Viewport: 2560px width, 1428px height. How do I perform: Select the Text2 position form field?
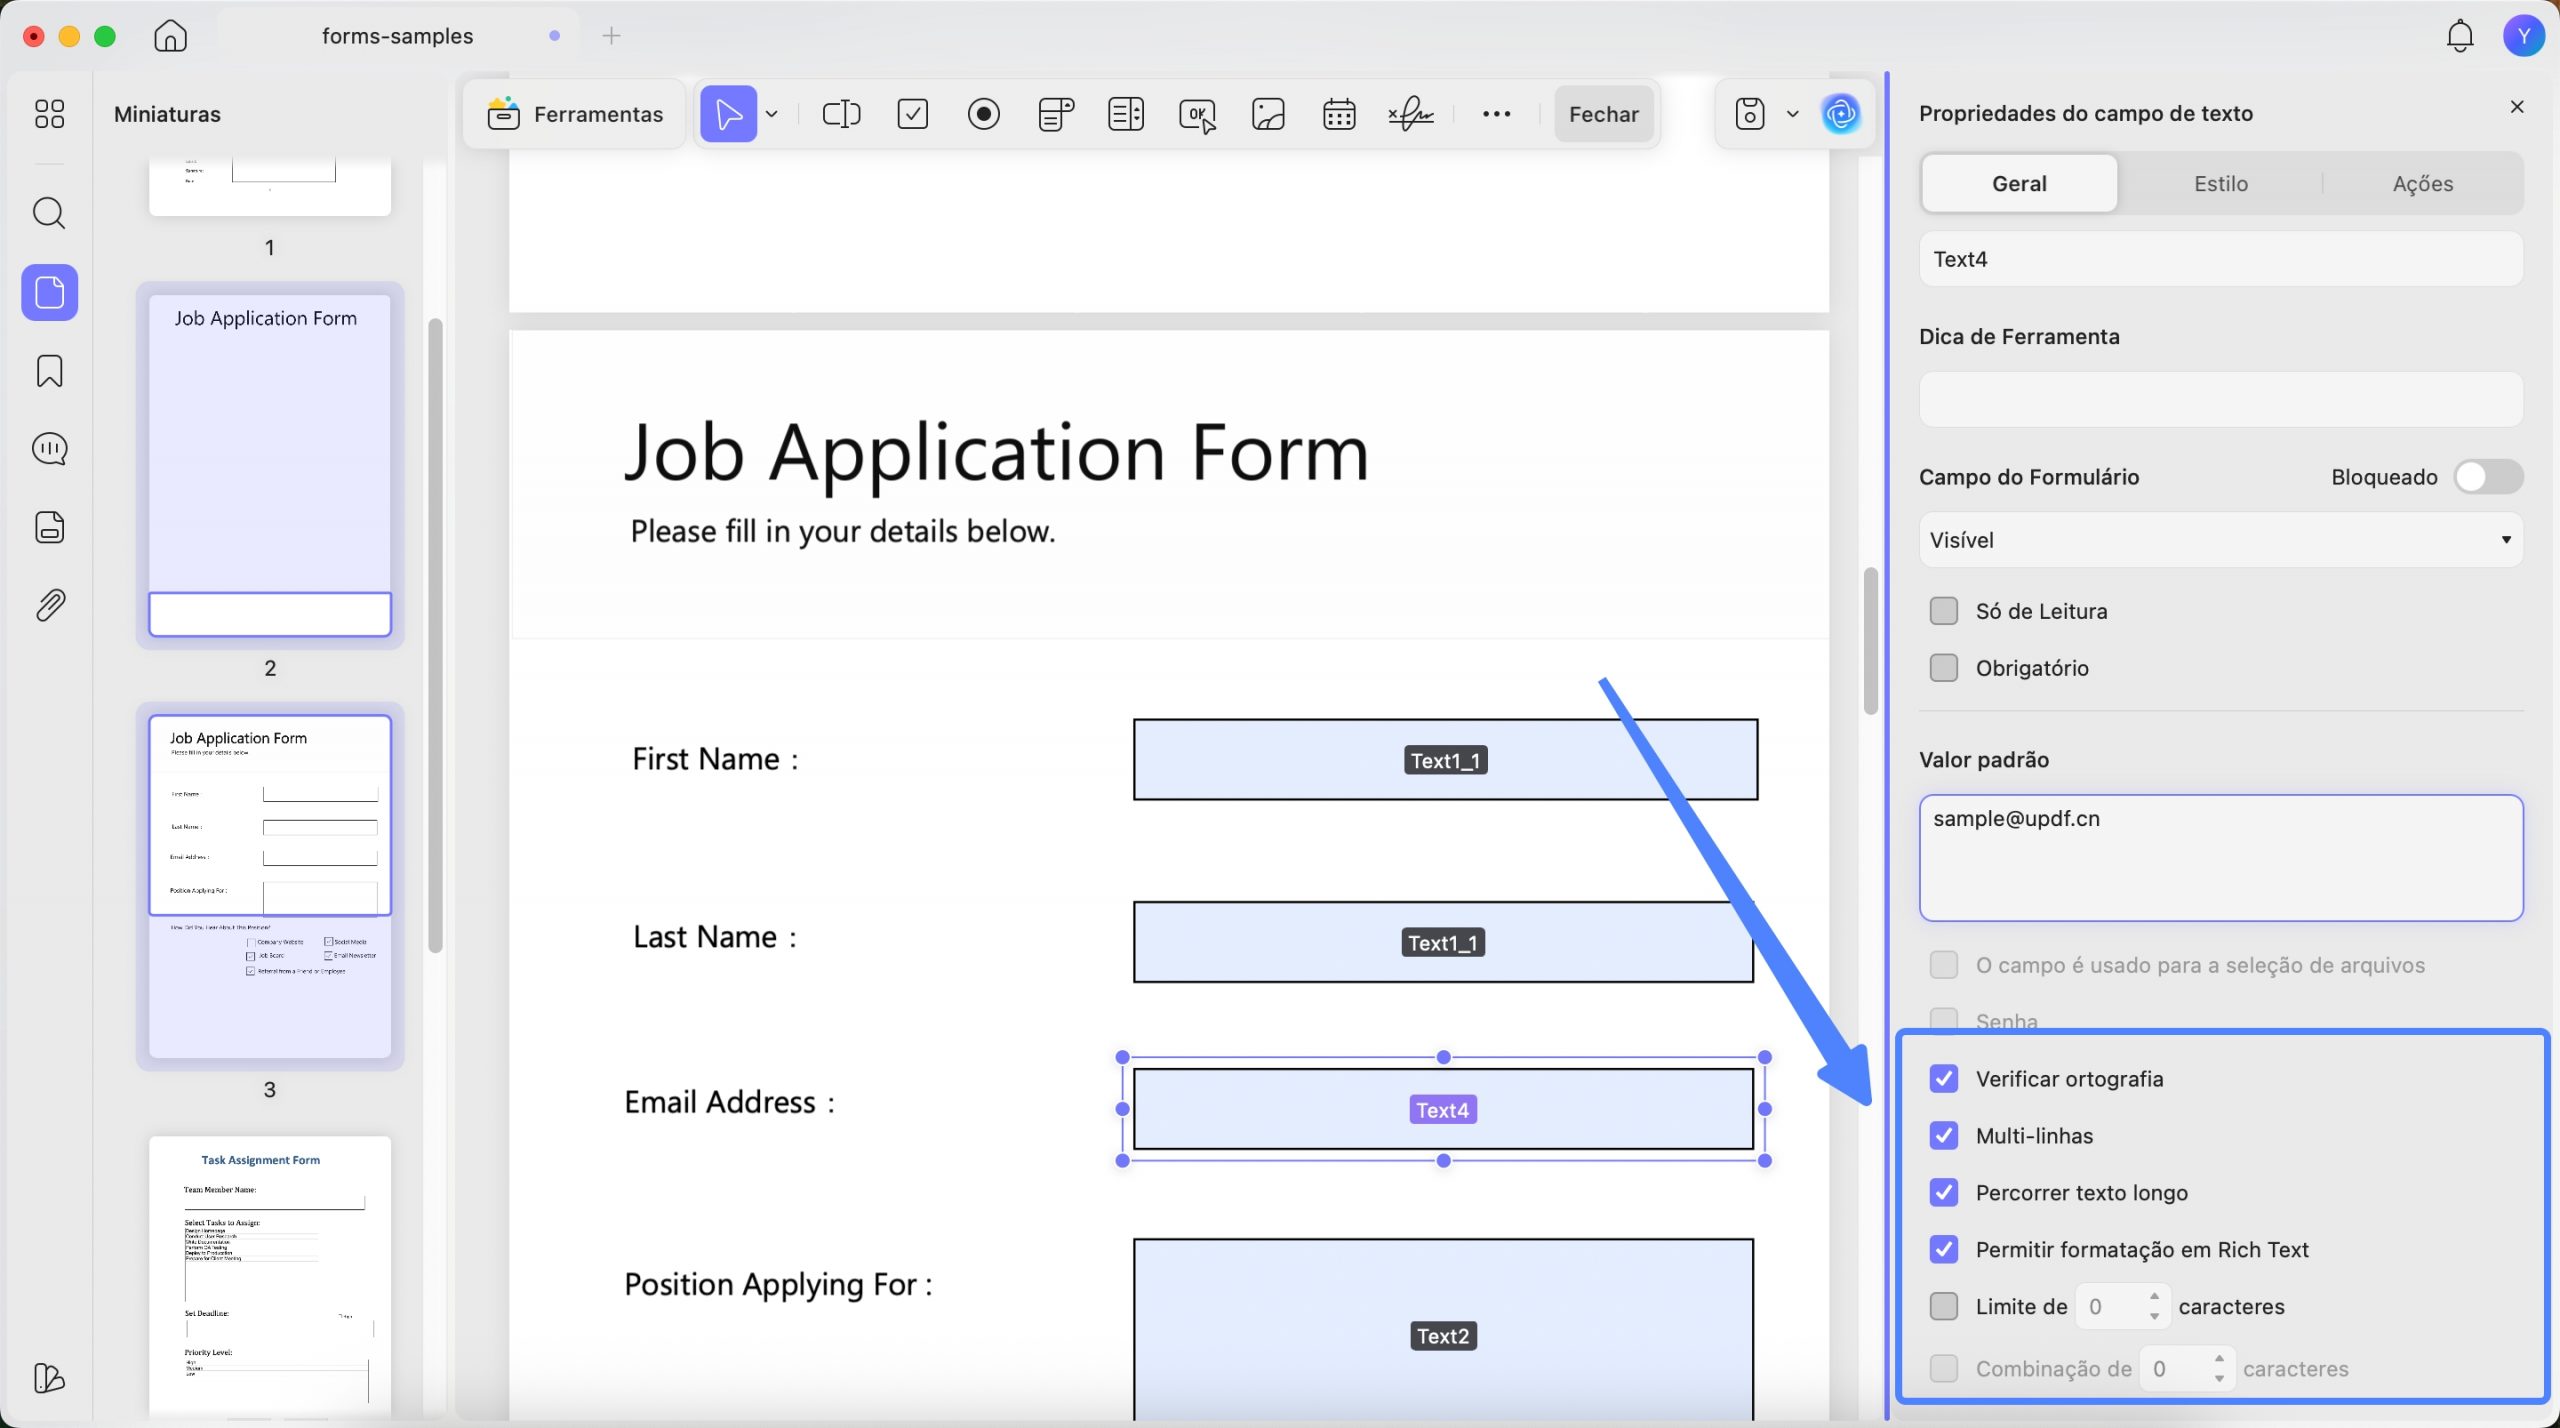tap(1443, 1330)
